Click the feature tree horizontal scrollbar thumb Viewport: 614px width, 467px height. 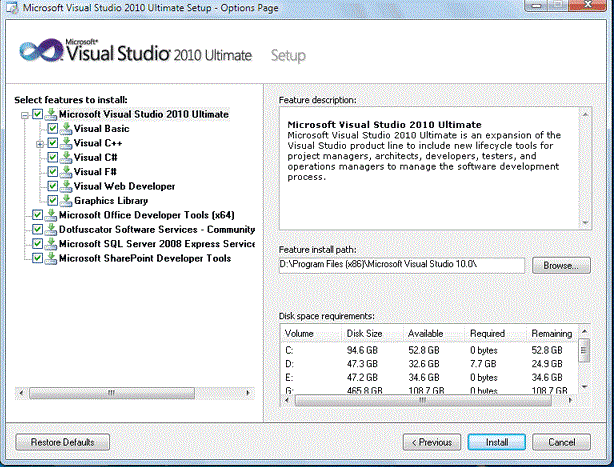point(112,393)
